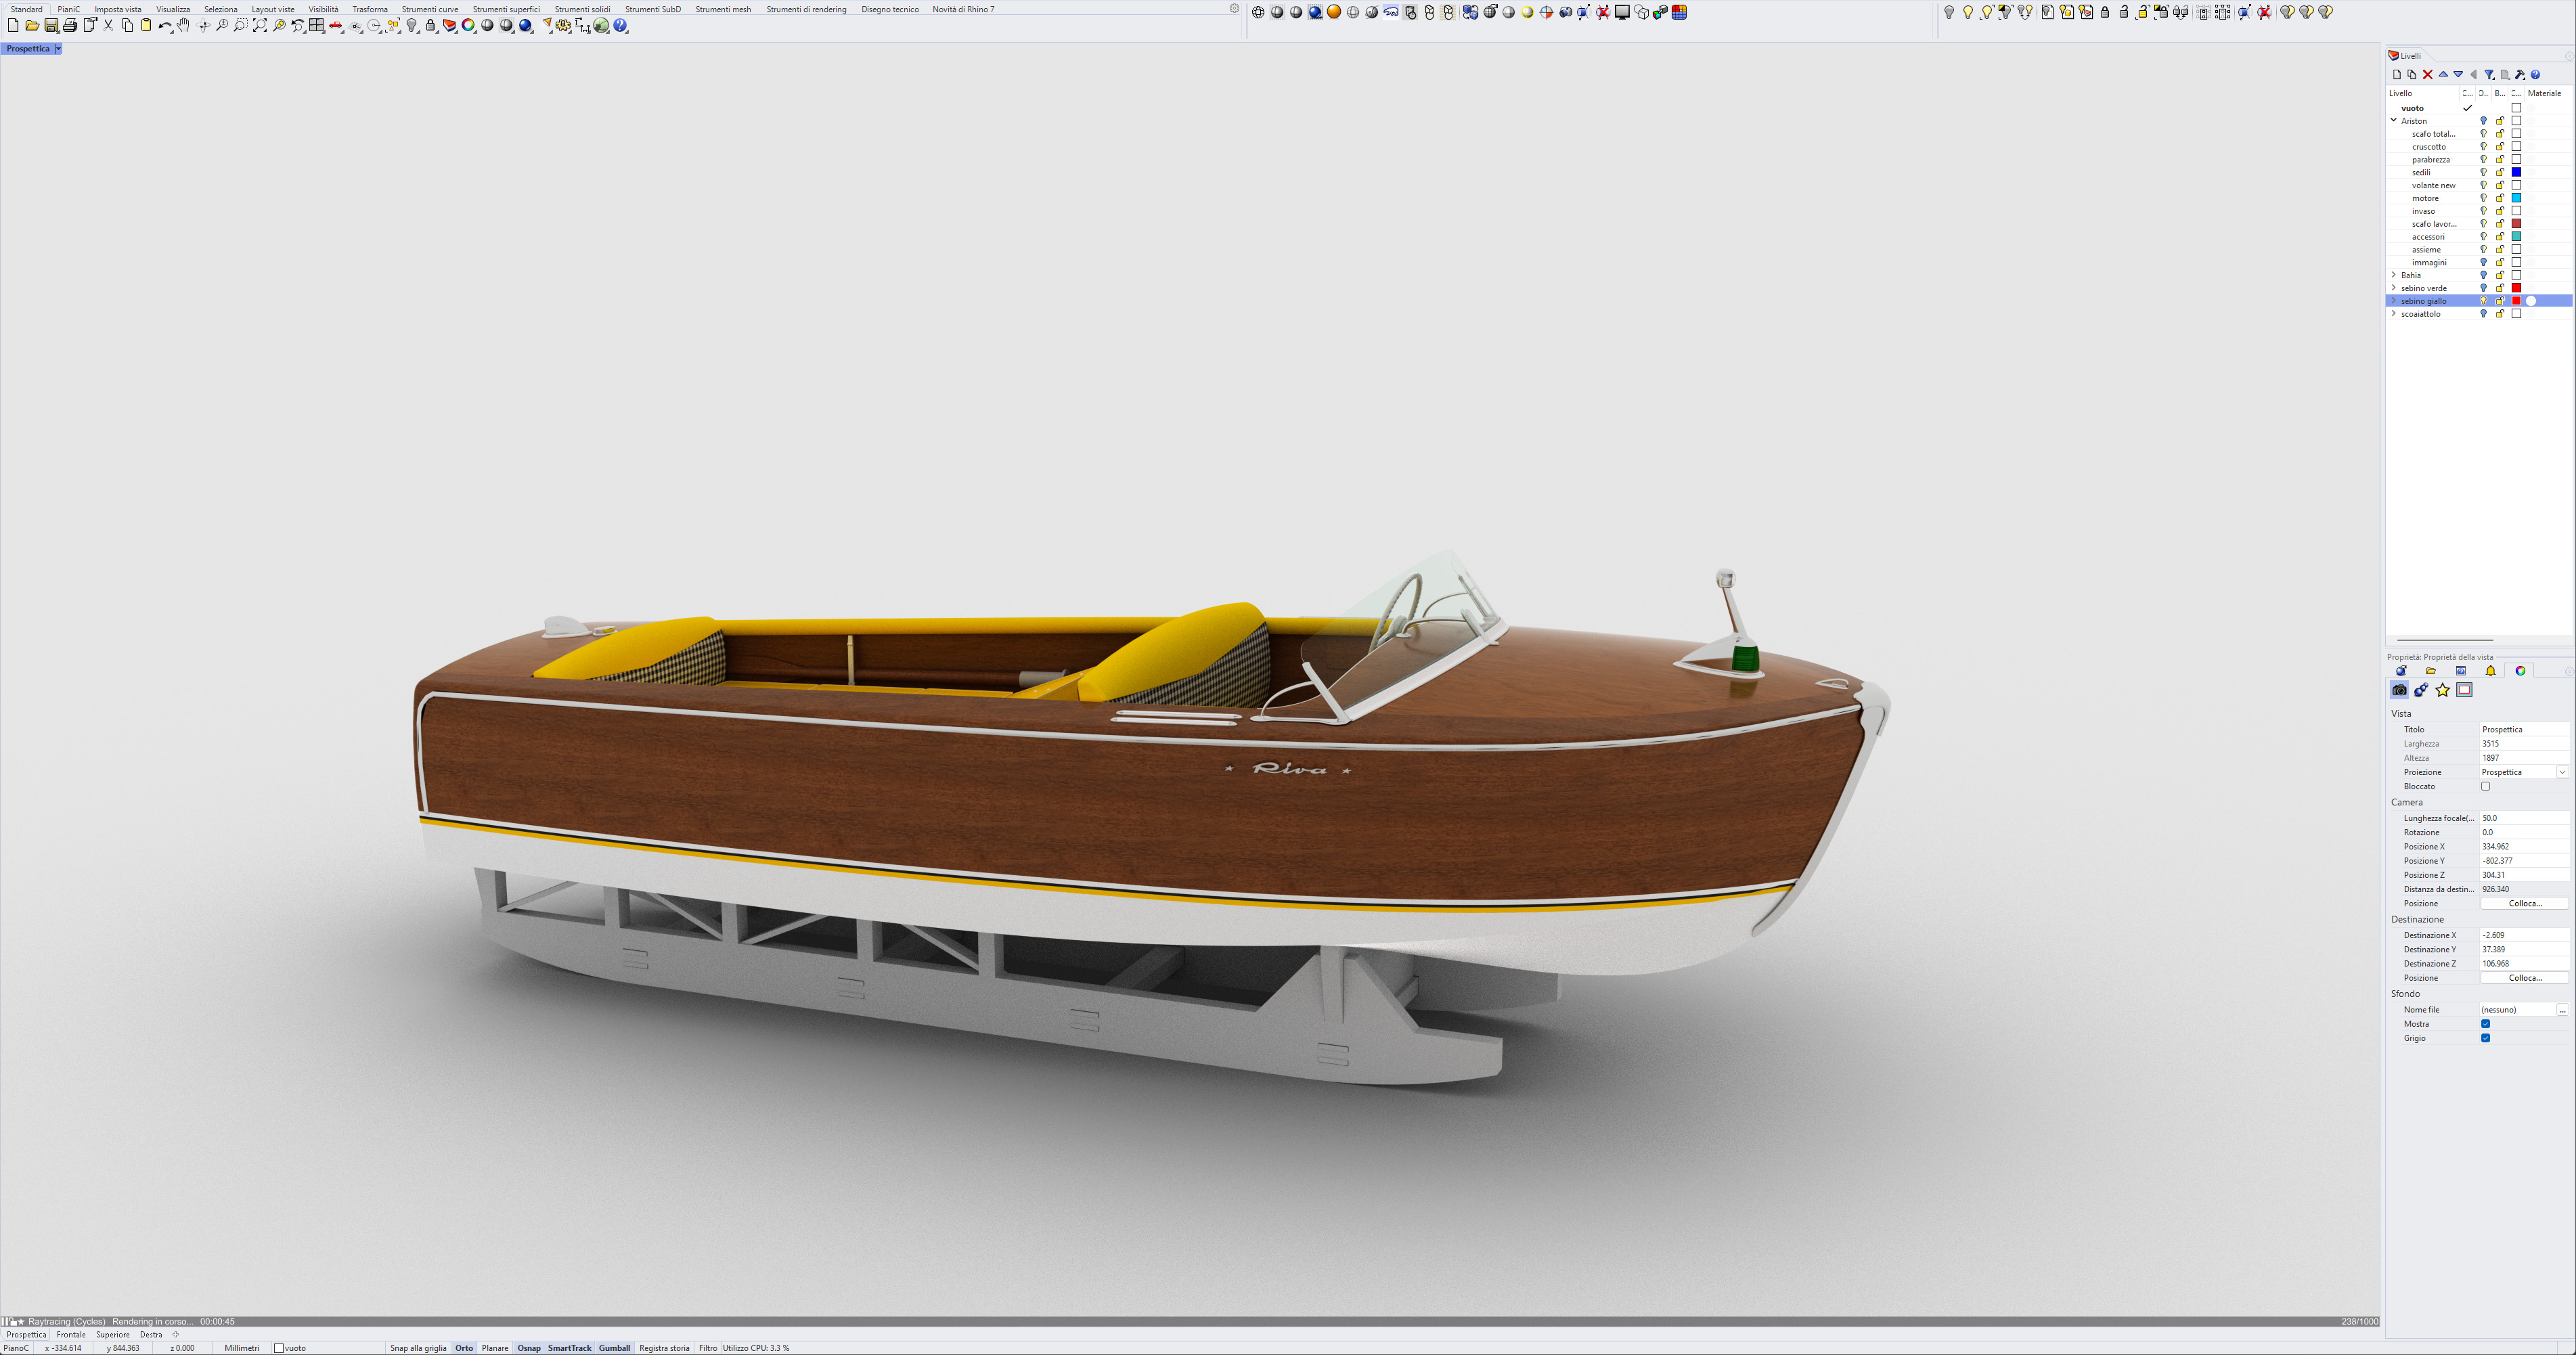Click the Save file floppy icon

(x=51, y=26)
